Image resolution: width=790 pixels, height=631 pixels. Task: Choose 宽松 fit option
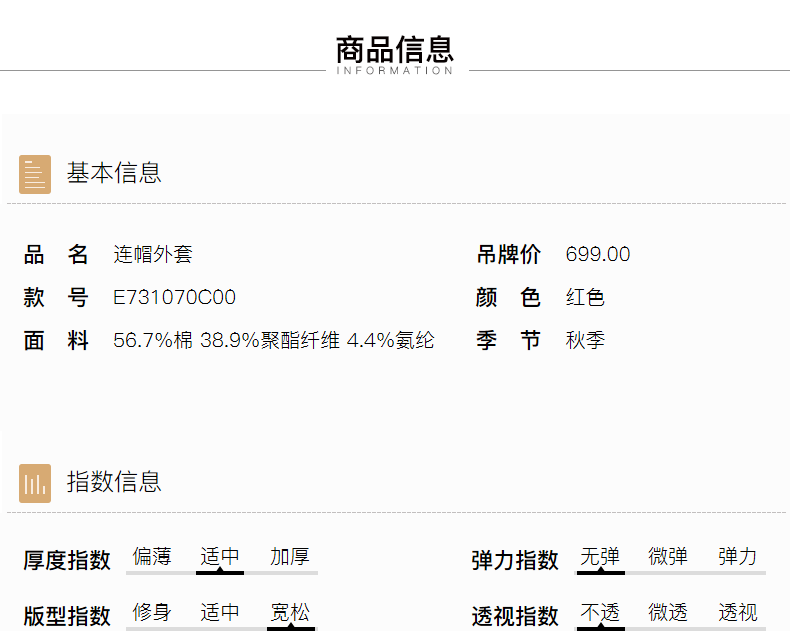[x=290, y=612]
